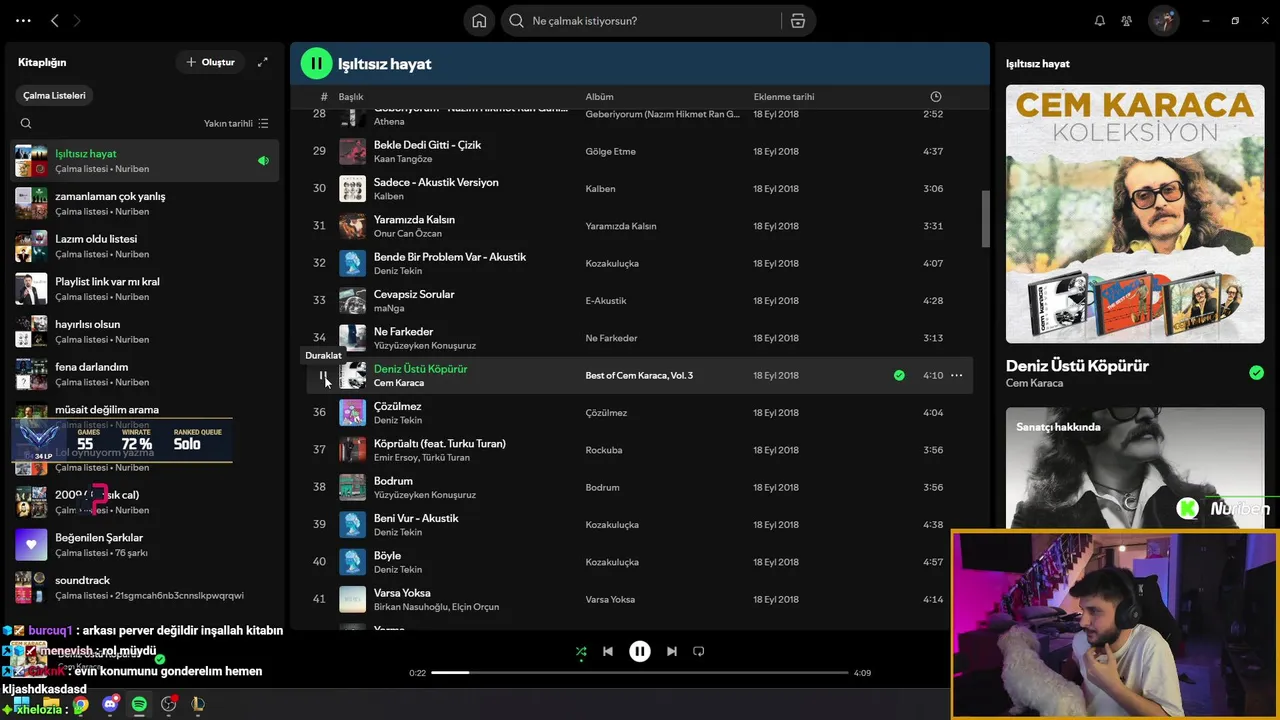Toggle the saved checkmark in Now Playing panel
The image size is (1280, 720).
pyautogui.click(x=1256, y=373)
